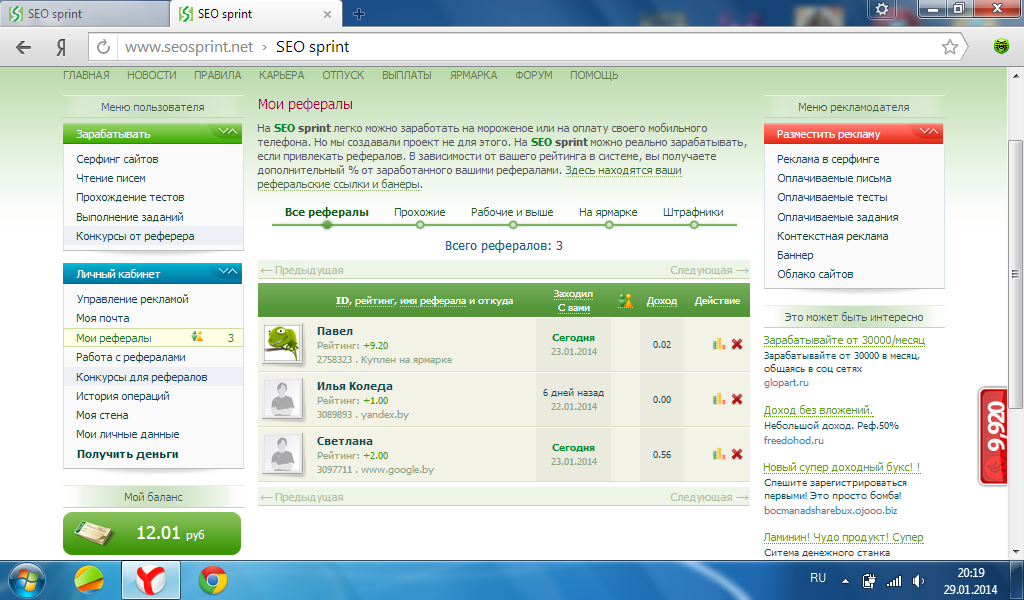Open statistics chart icon for Светлана
Viewport: 1024px width, 600px height.
point(719,454)
